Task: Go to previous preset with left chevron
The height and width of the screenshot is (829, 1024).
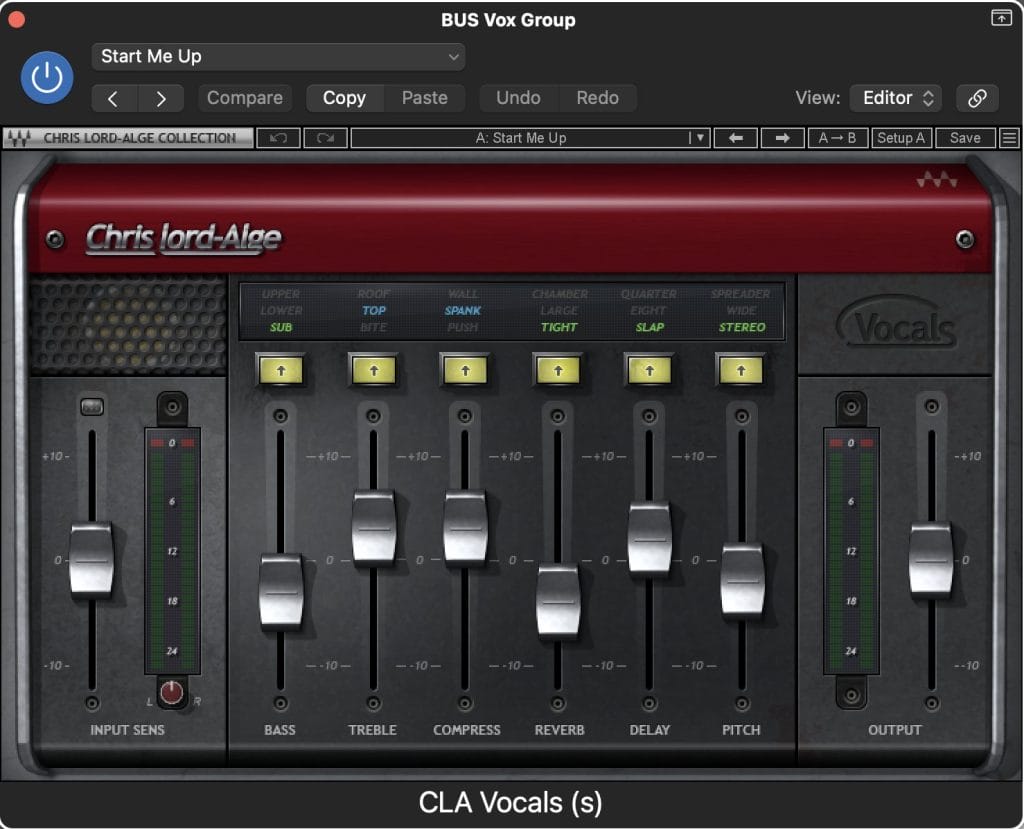Action: pos(114,98)
